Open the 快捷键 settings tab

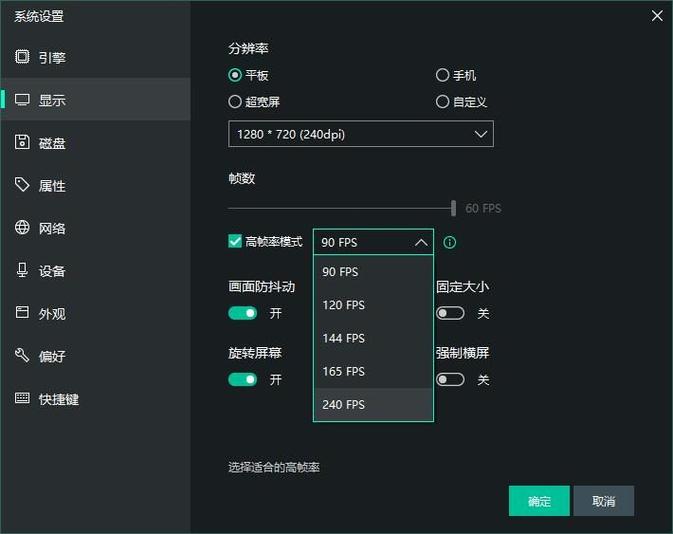coord(96,398)
